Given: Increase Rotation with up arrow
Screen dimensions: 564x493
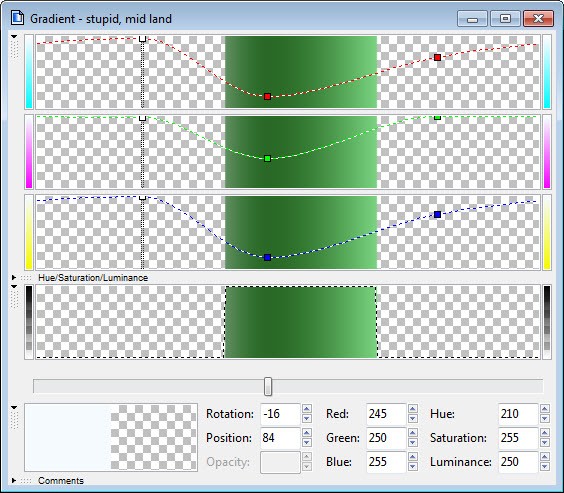Looking at the screenshot, I should [306, 409].
